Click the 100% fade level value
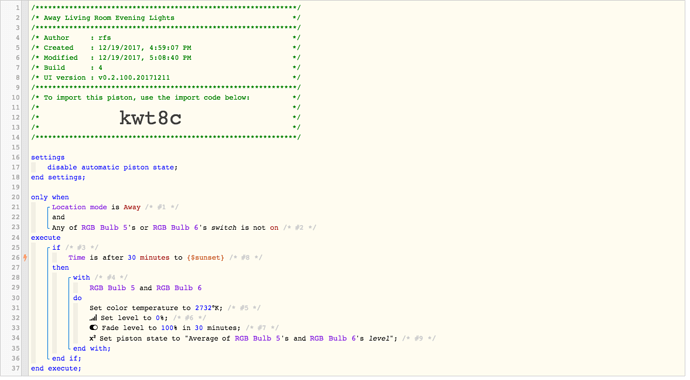 (169, 328)
